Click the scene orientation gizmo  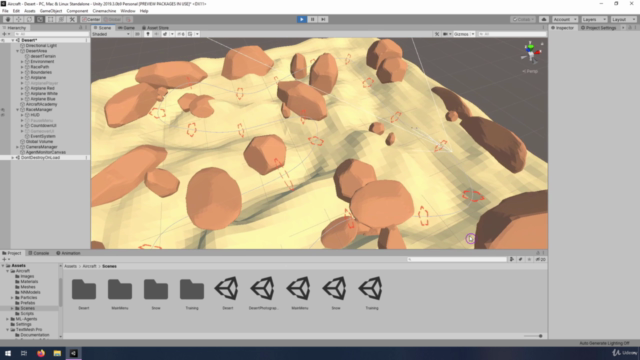[x=531, y=52]
